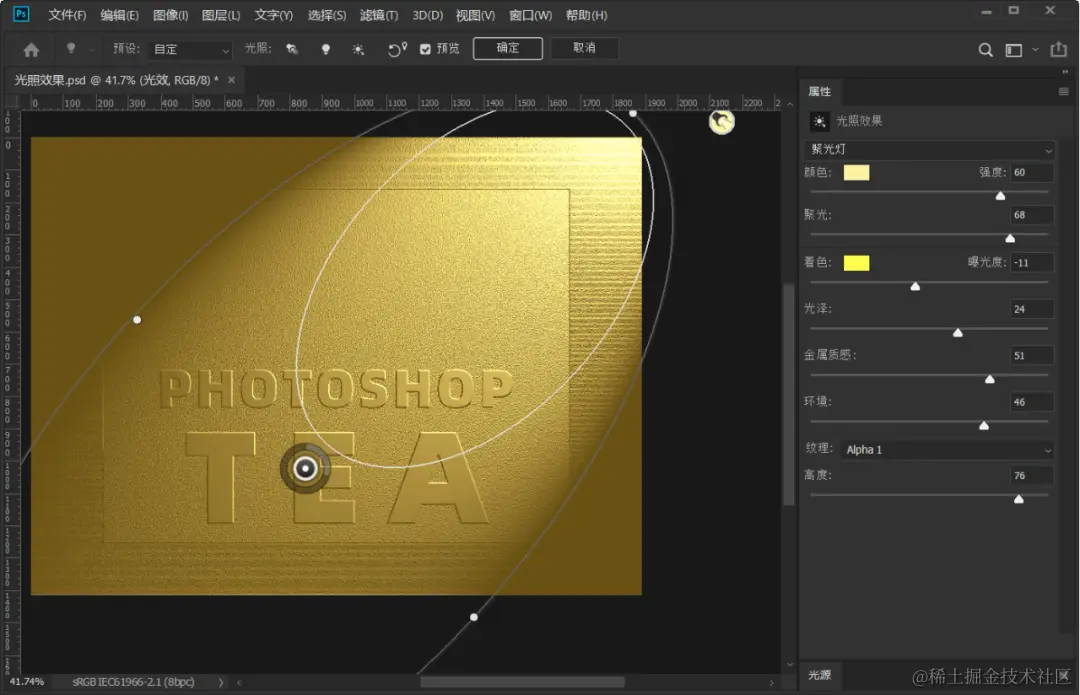Open the 帮助(H) menu
The height and width of the screenshot is (695, 1080).
(x=586, y=15)
